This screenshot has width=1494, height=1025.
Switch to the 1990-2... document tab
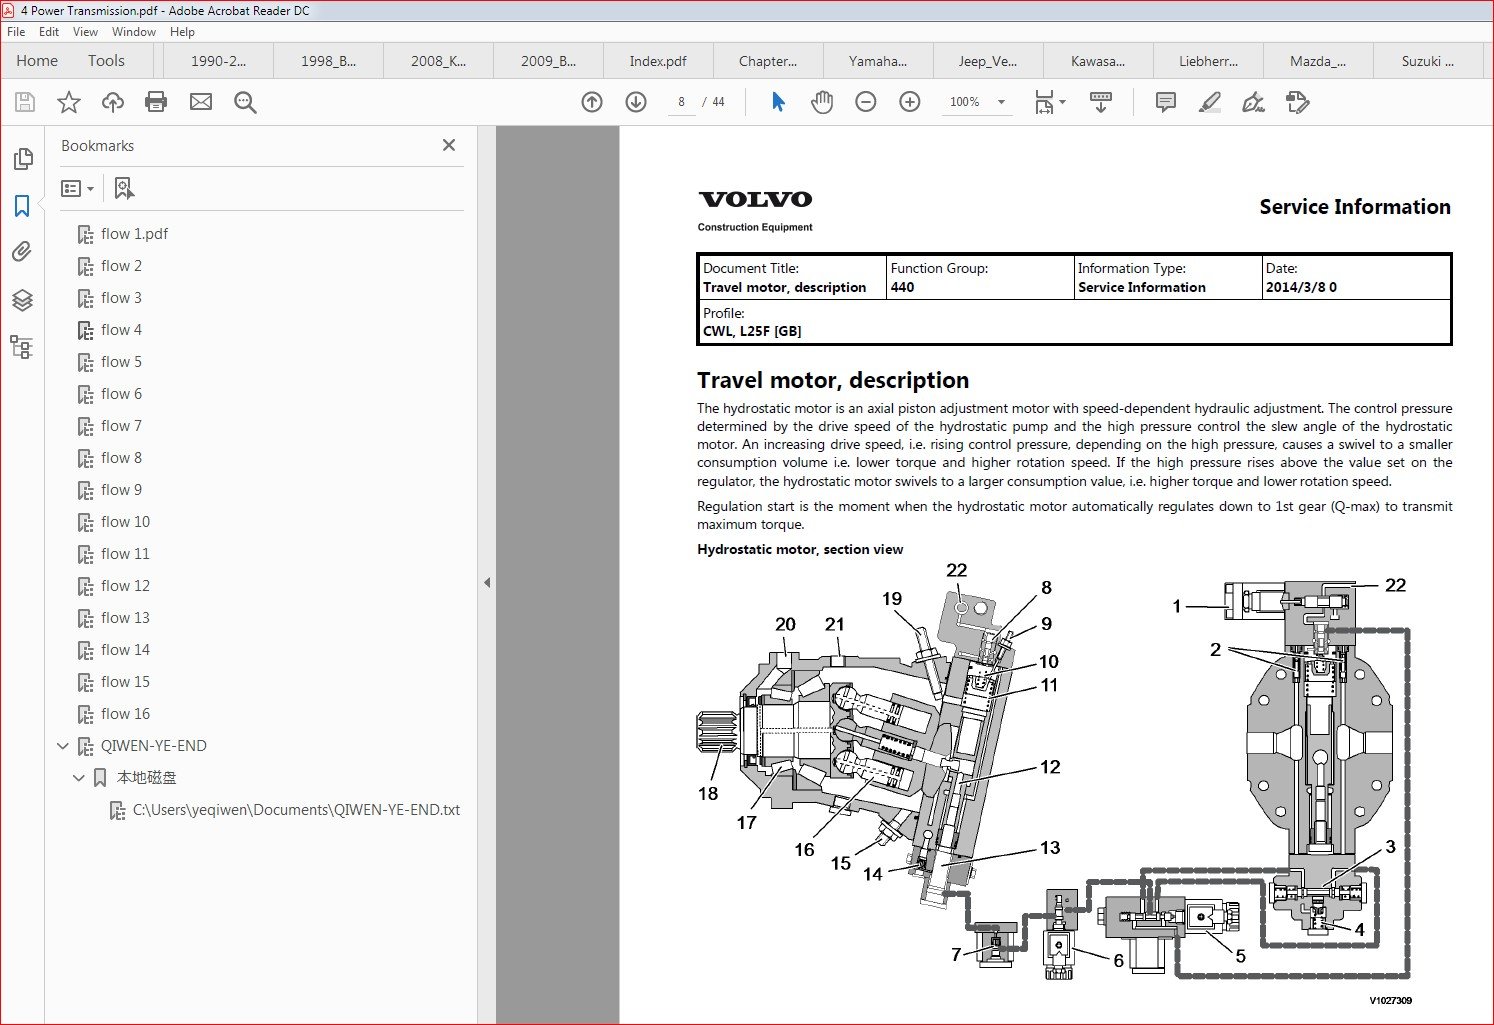[218, 61]
